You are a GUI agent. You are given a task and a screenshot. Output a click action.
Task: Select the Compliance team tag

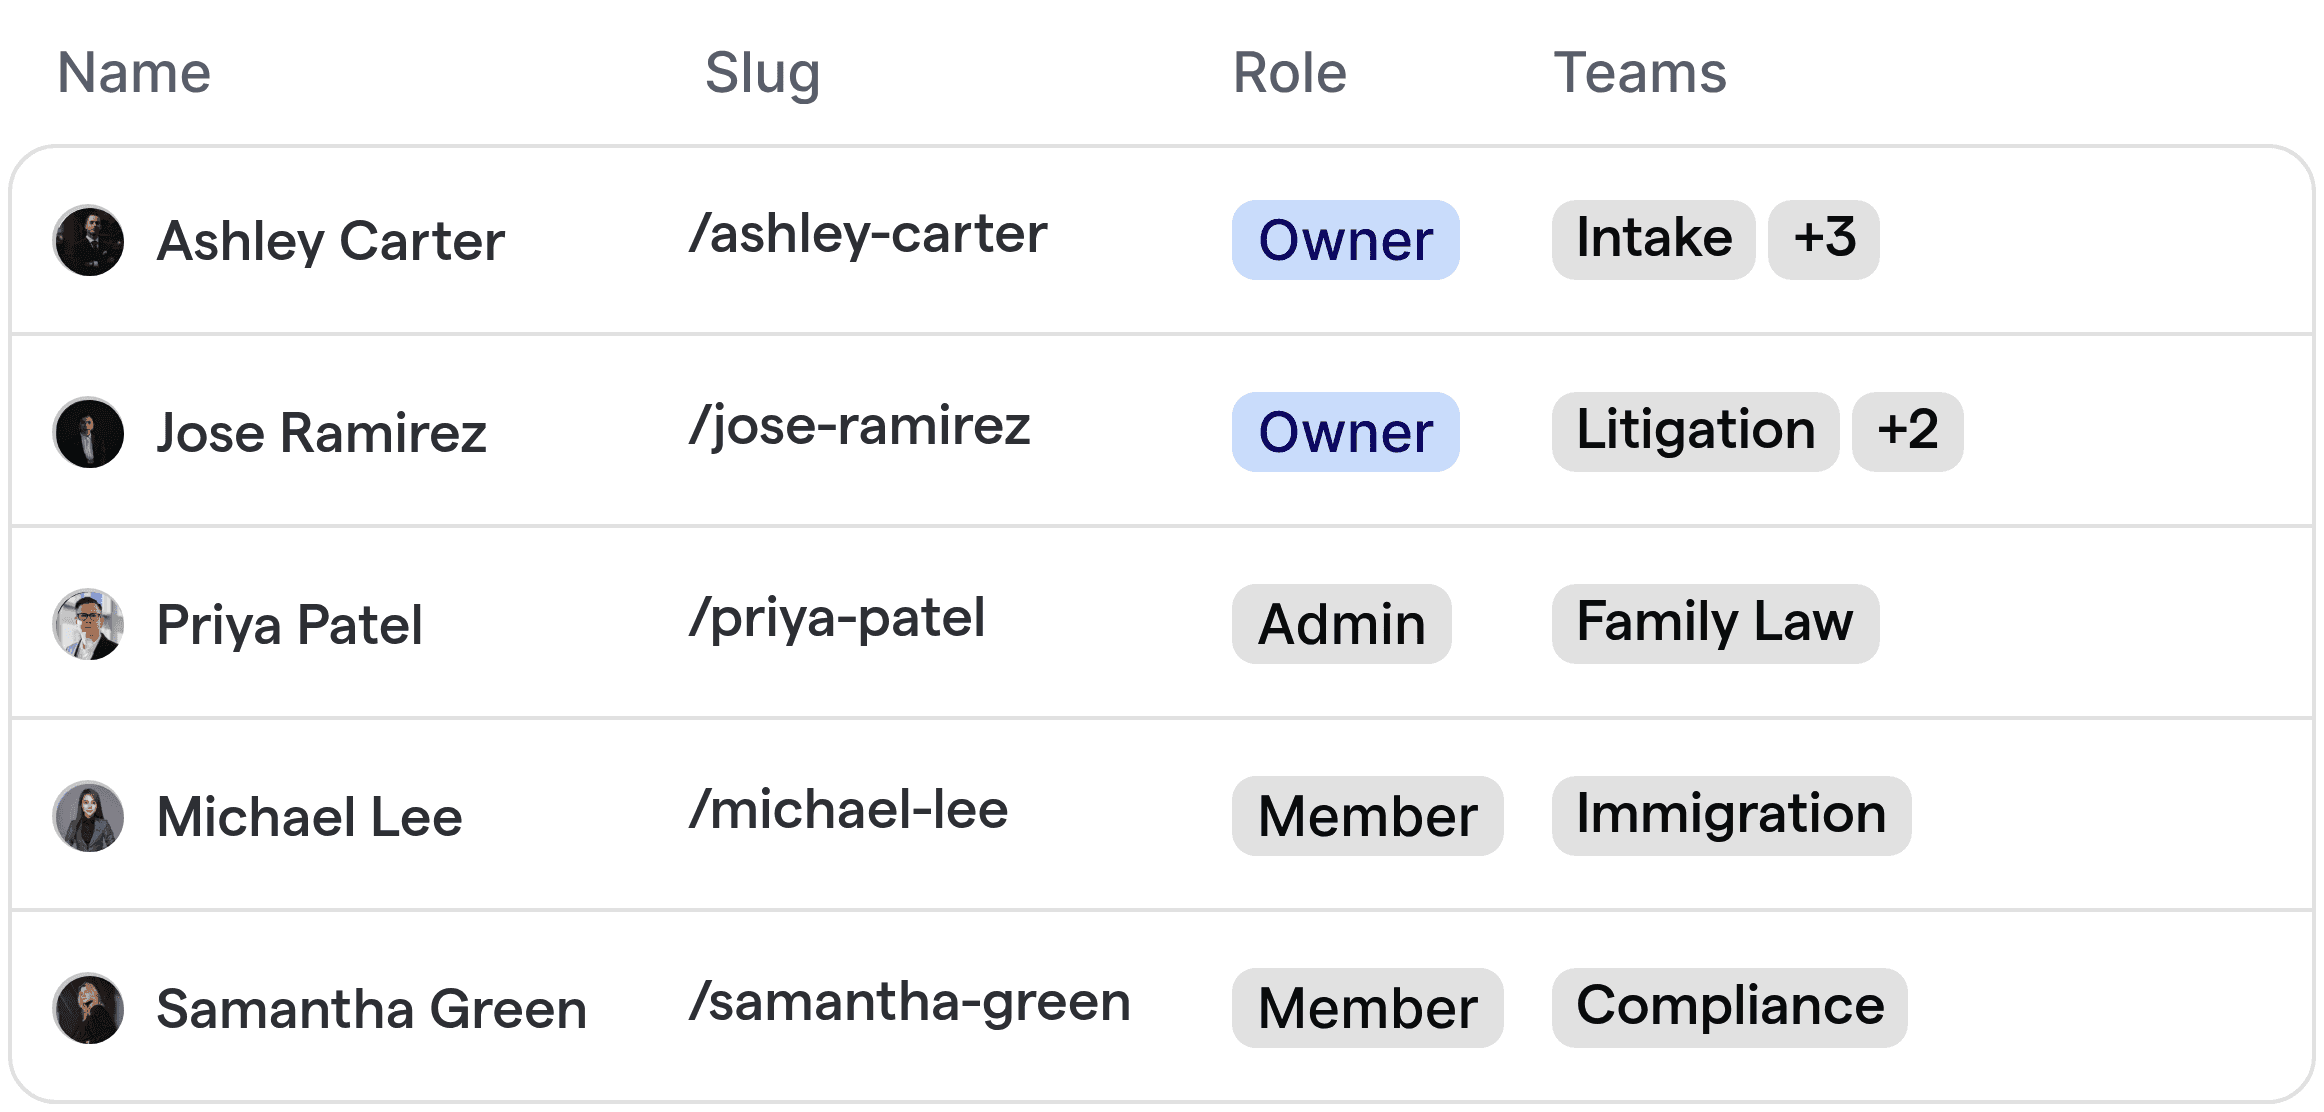click(1729, 1007)
